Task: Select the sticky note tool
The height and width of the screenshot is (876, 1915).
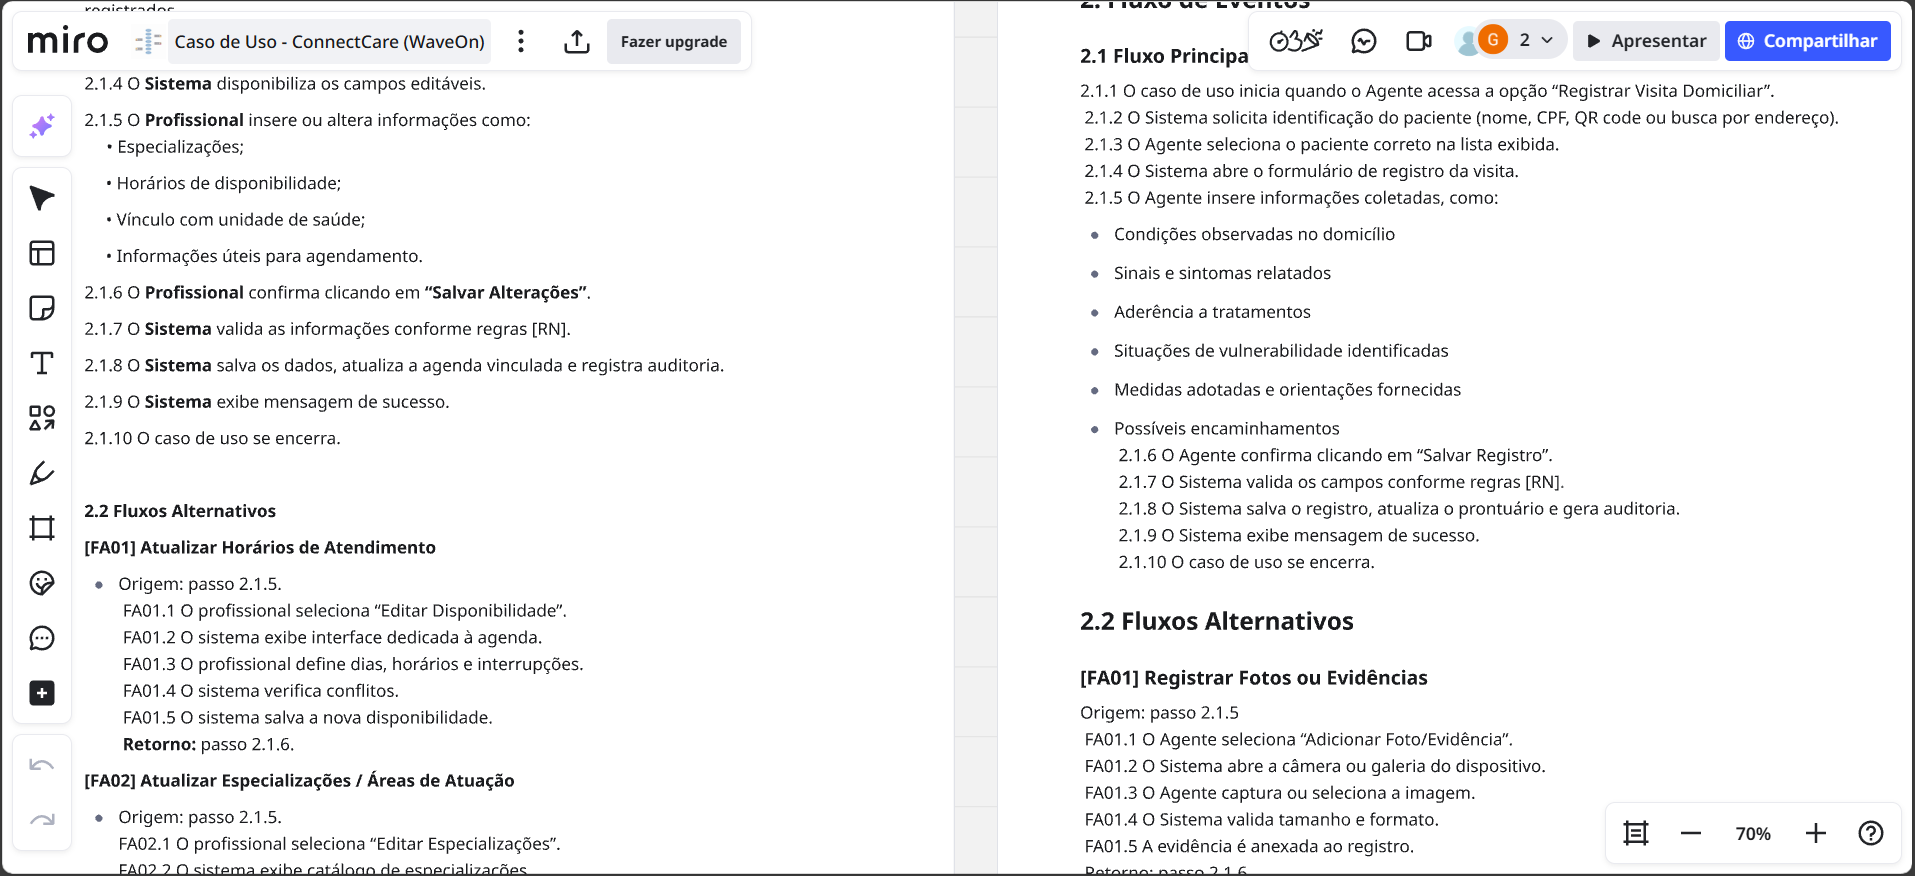Action: coord(42,308)
